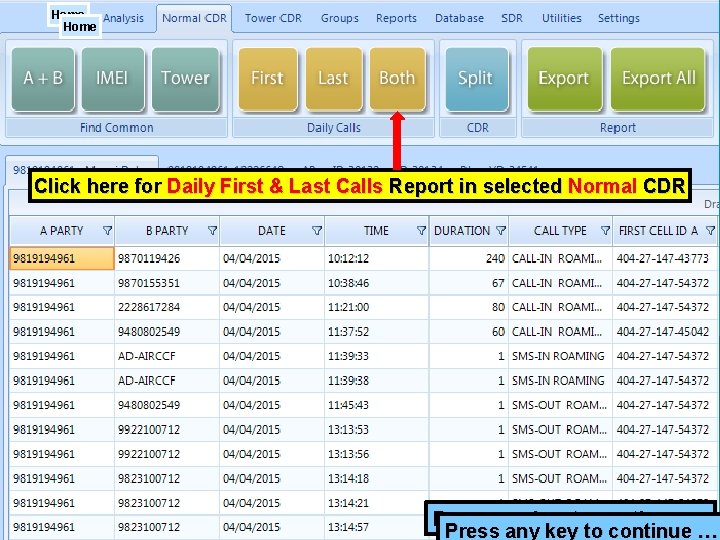Click the A + B find common button

(43, 79)
